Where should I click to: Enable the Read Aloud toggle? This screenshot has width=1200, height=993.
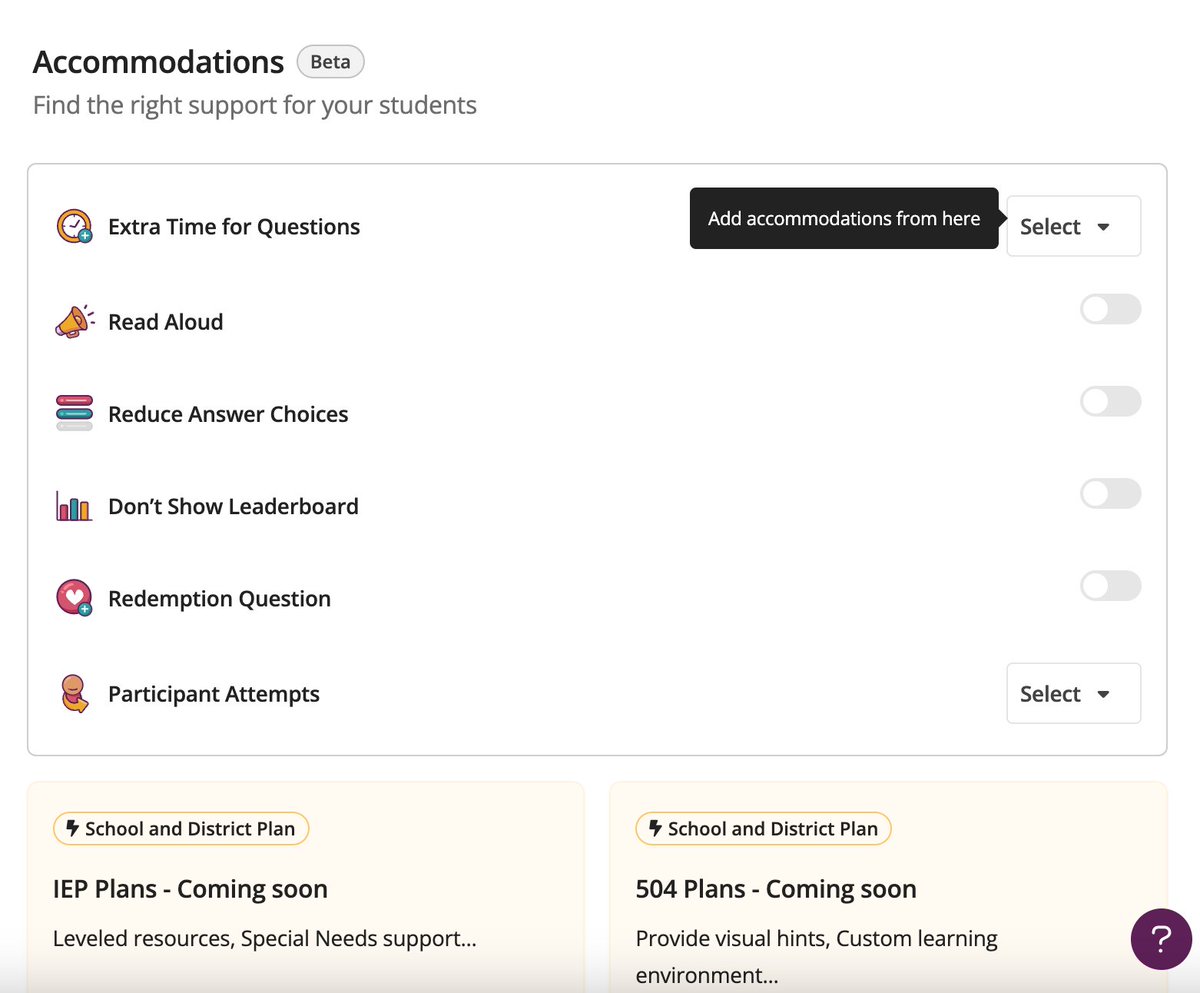pyautogui.click(x=1110, y=310)
